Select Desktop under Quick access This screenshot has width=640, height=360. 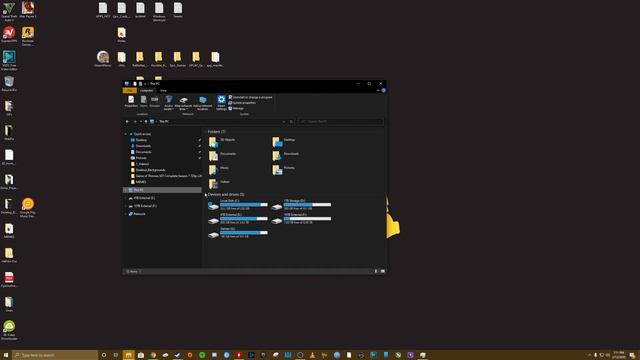(x=141, y=140)
